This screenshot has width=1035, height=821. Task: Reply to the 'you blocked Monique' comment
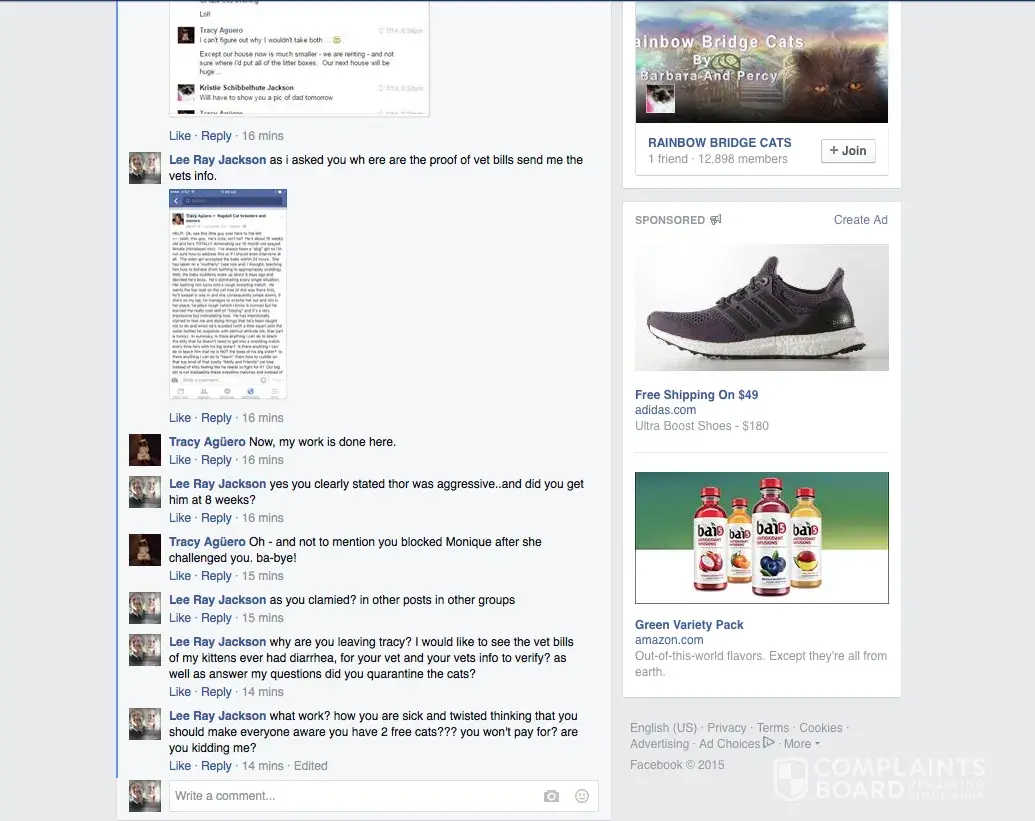point(216,576)
